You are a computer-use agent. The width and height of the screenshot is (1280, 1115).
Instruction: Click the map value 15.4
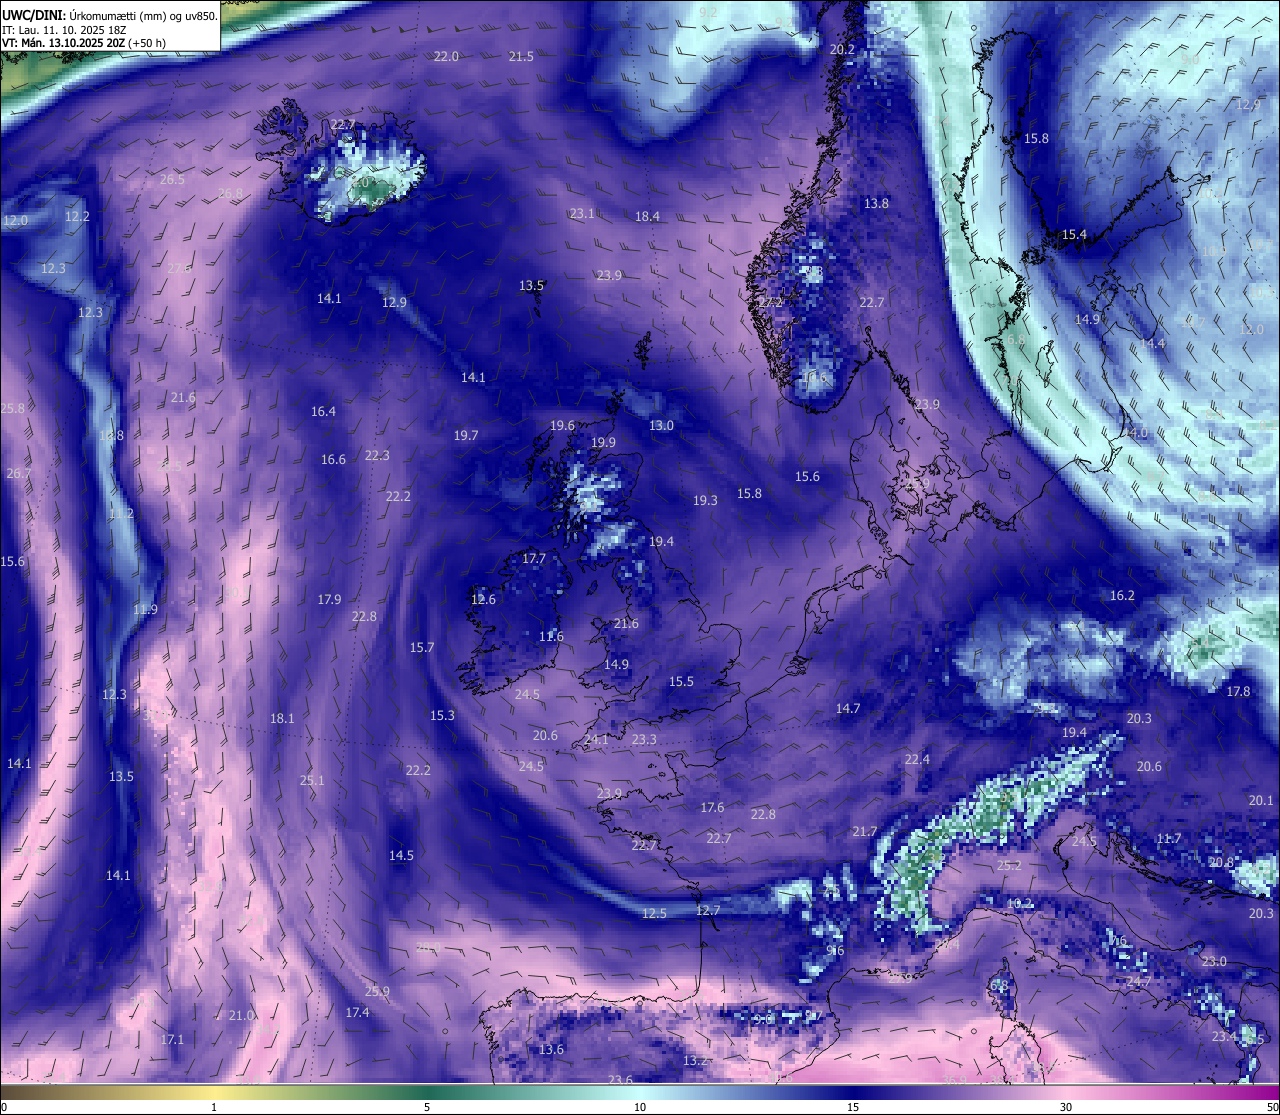(1074, 235)
